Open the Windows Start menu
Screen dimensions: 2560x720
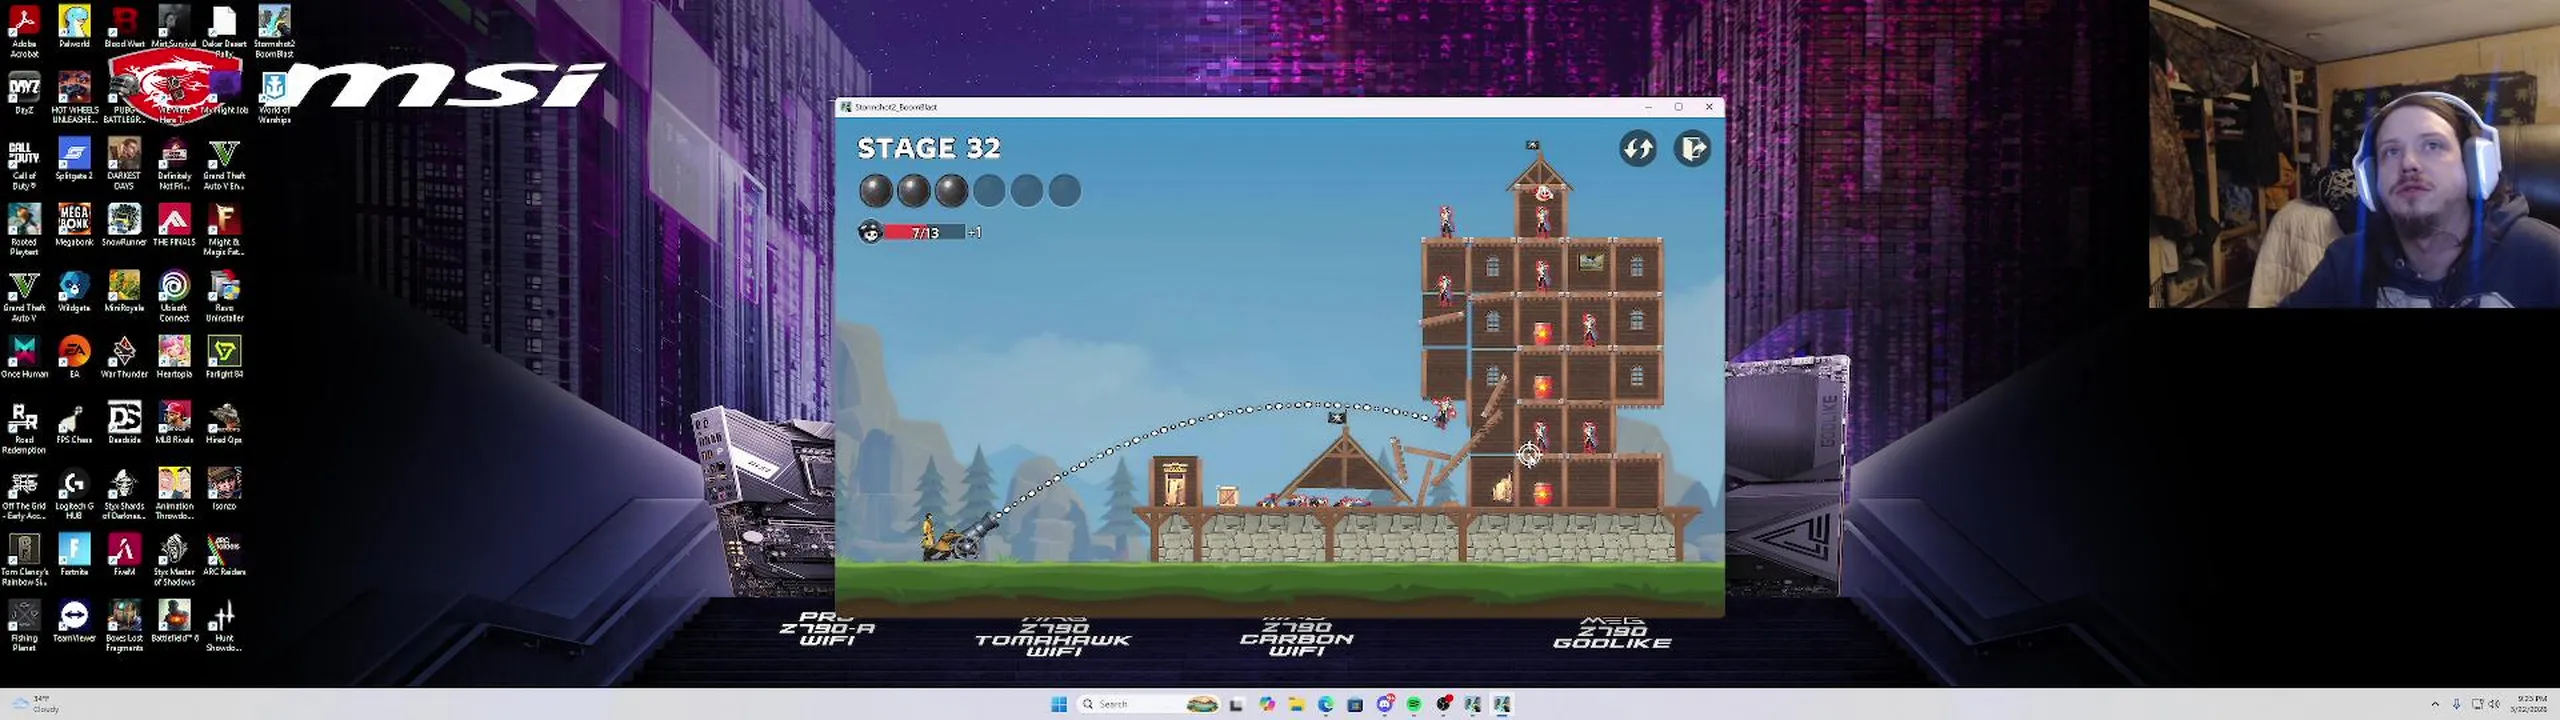[1059, 704]
